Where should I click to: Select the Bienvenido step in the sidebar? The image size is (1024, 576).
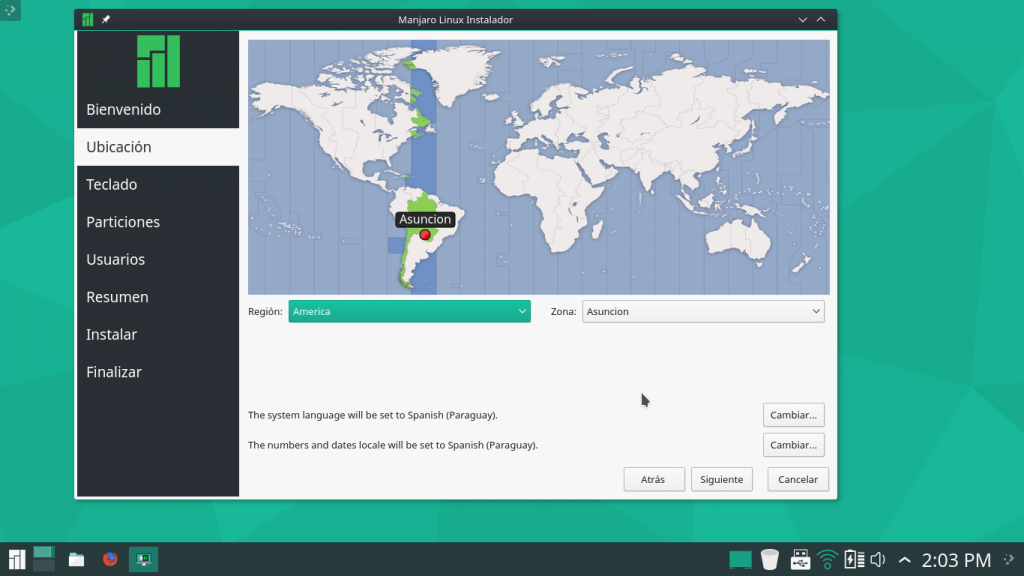(157, 109)
